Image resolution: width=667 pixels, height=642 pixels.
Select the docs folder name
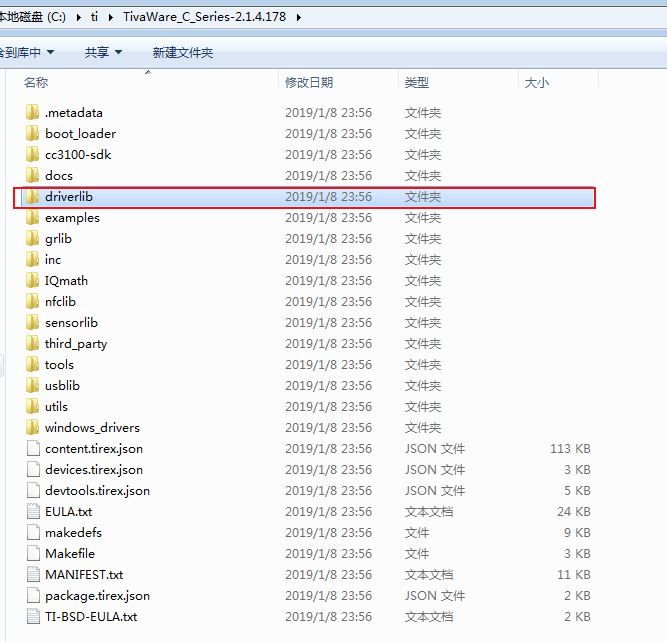coord(59,176)
